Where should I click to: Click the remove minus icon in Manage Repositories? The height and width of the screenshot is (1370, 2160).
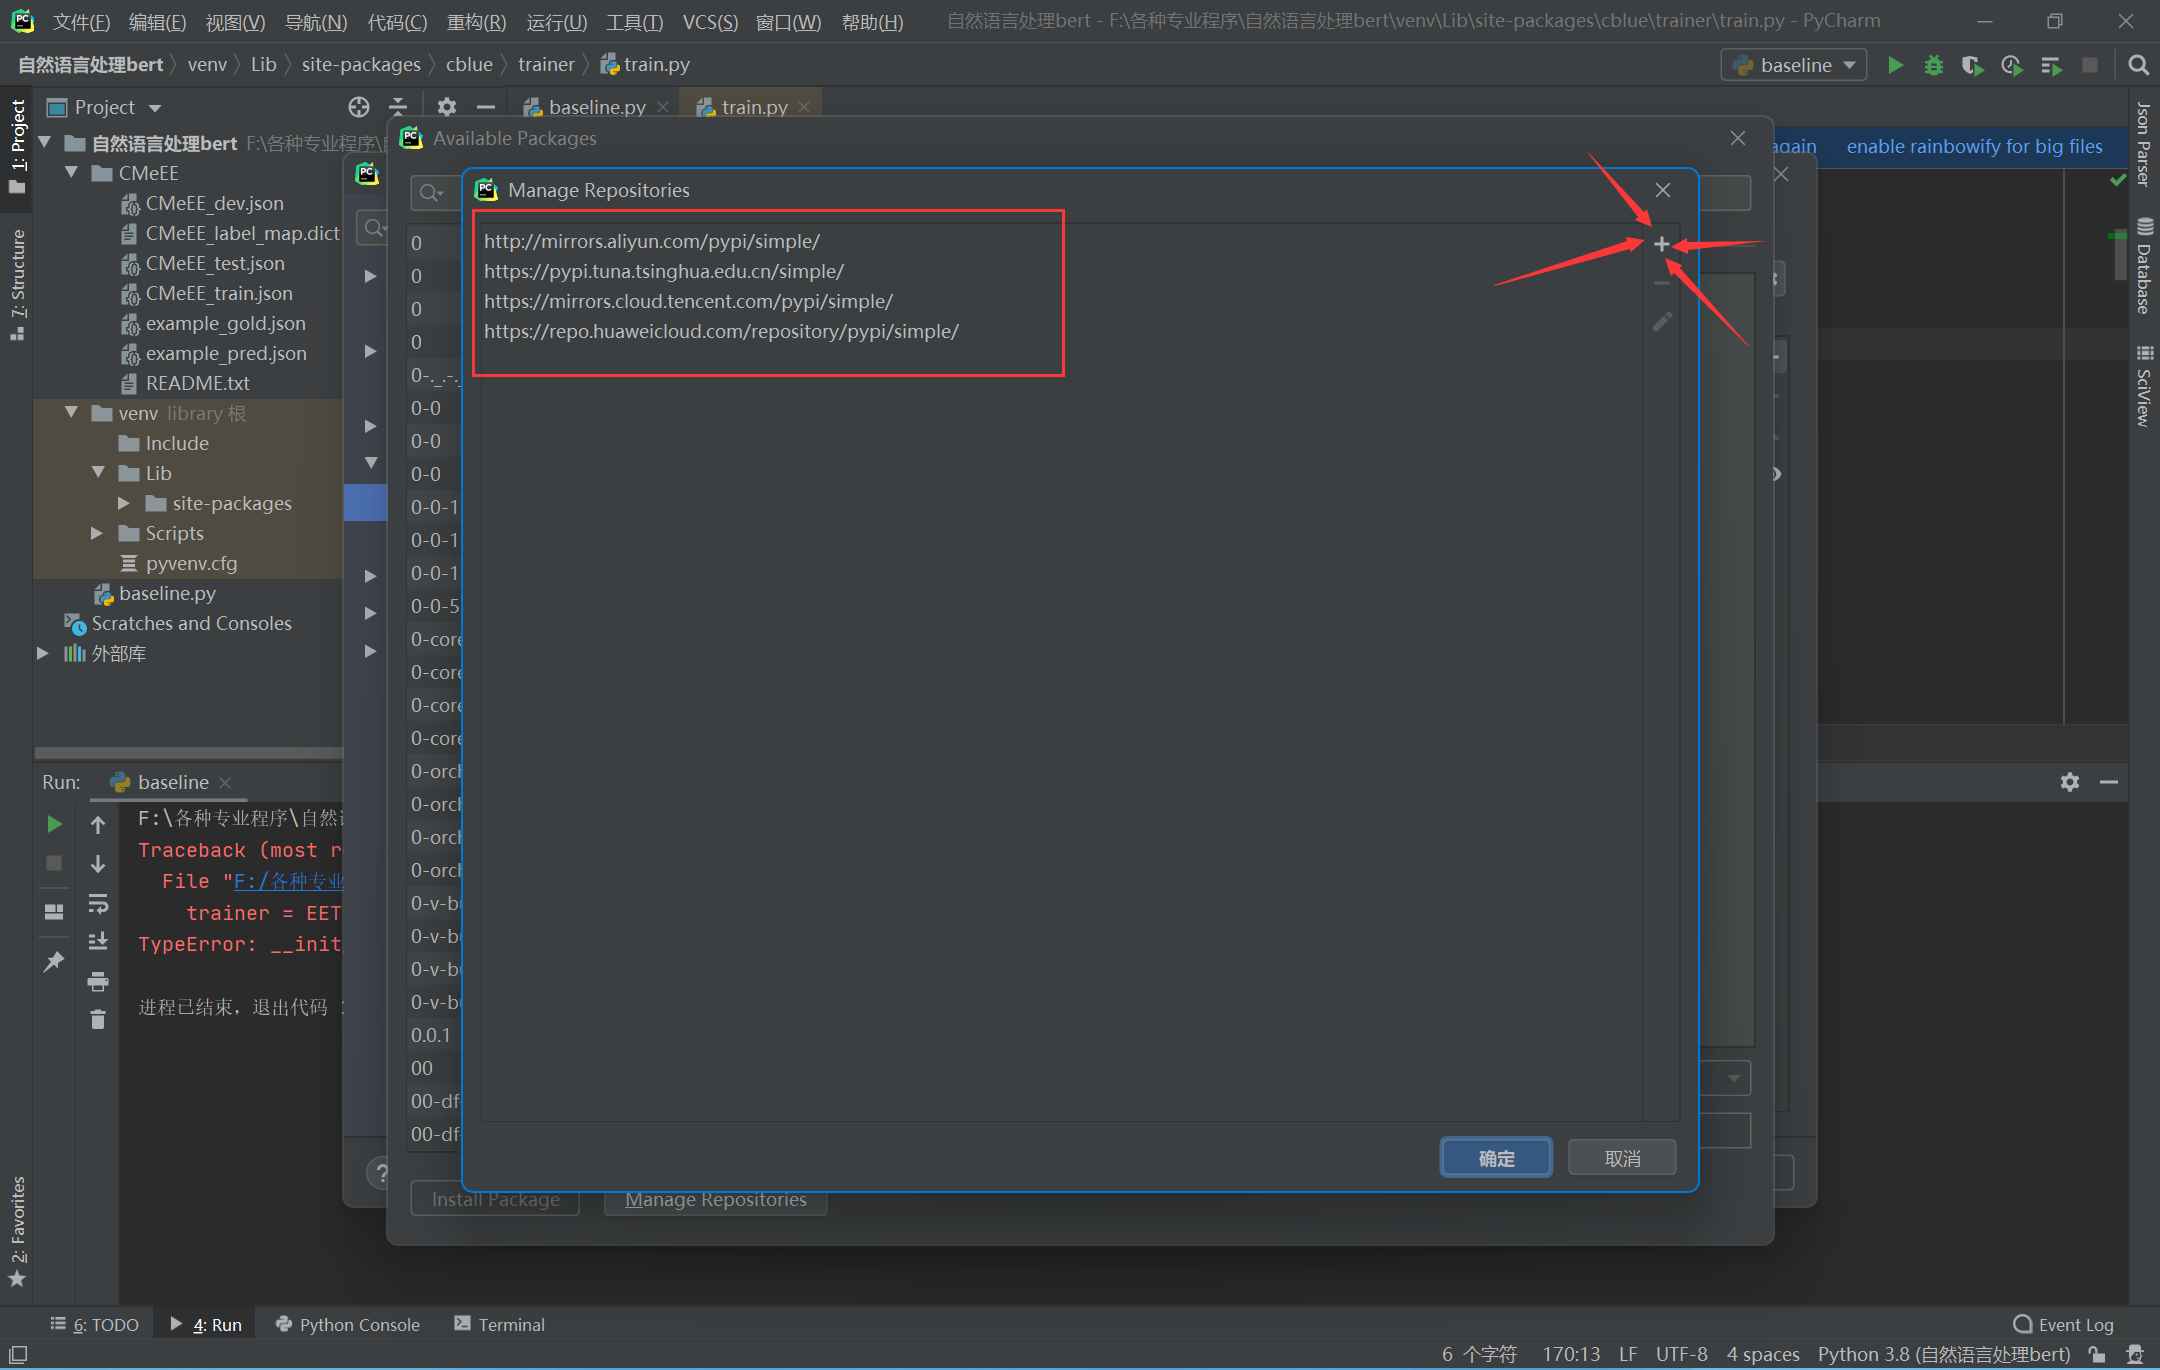click(1661, 283)
